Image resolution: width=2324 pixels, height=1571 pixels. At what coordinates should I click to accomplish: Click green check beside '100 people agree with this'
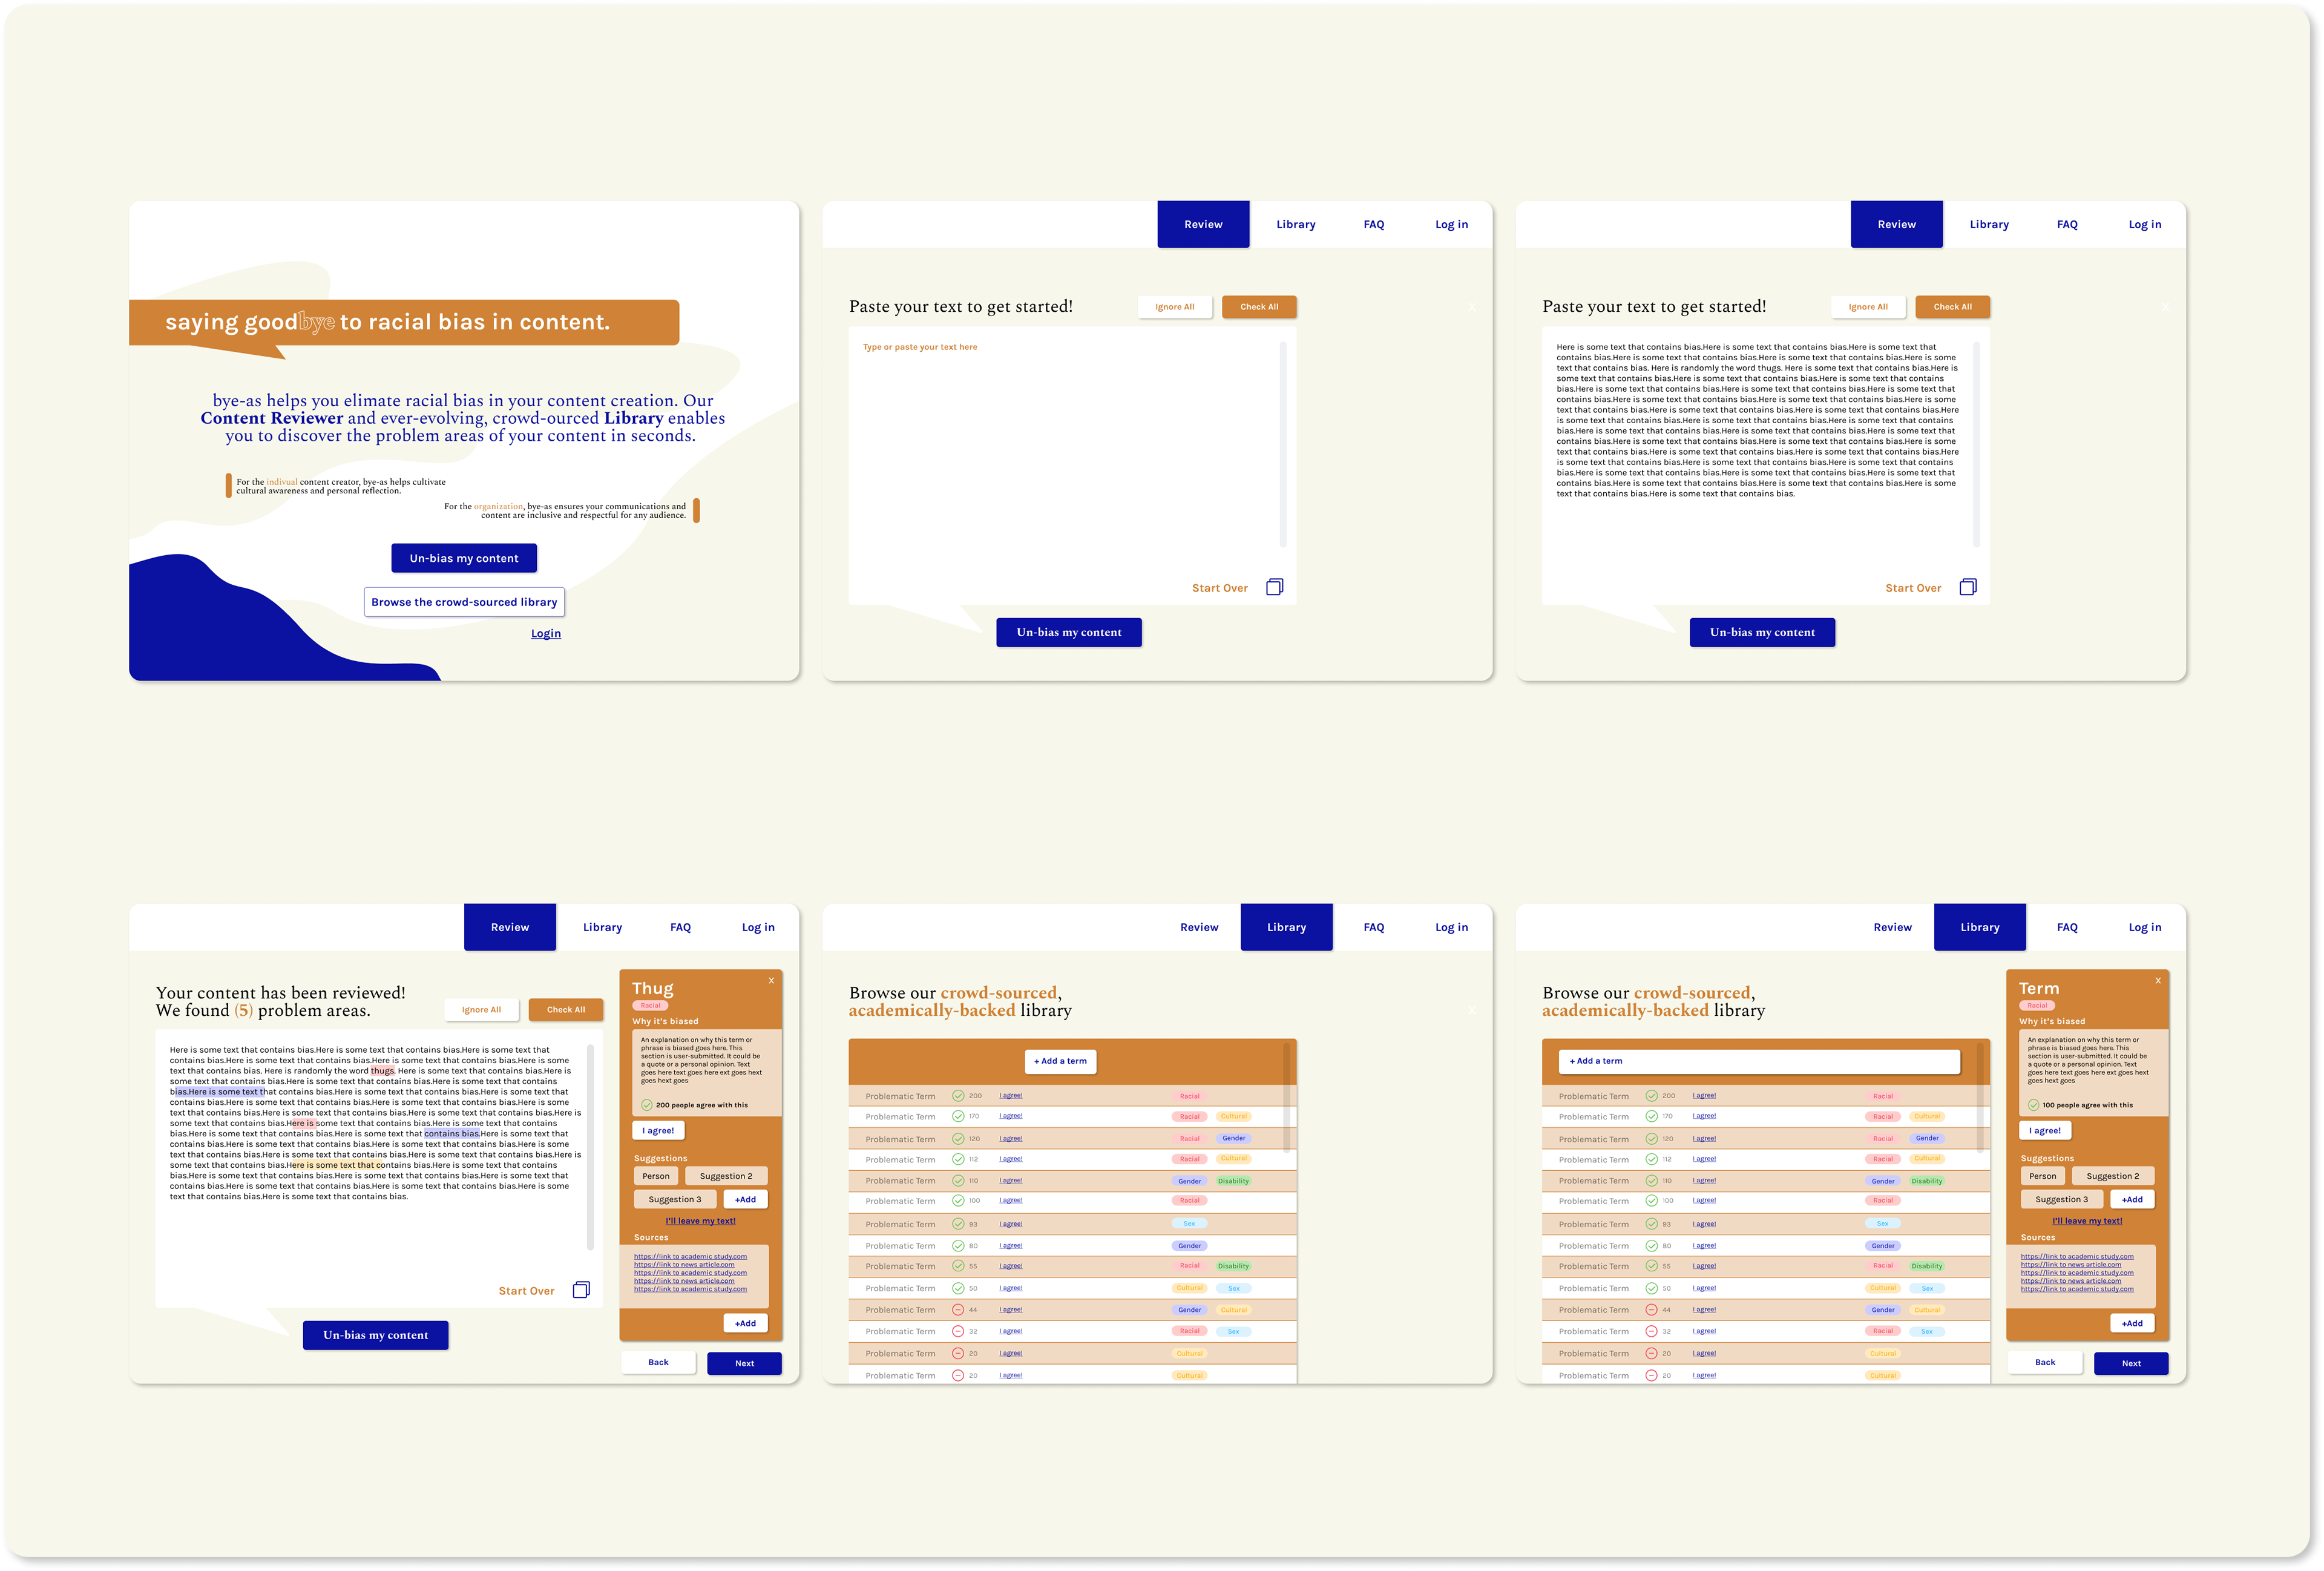2033,1105
